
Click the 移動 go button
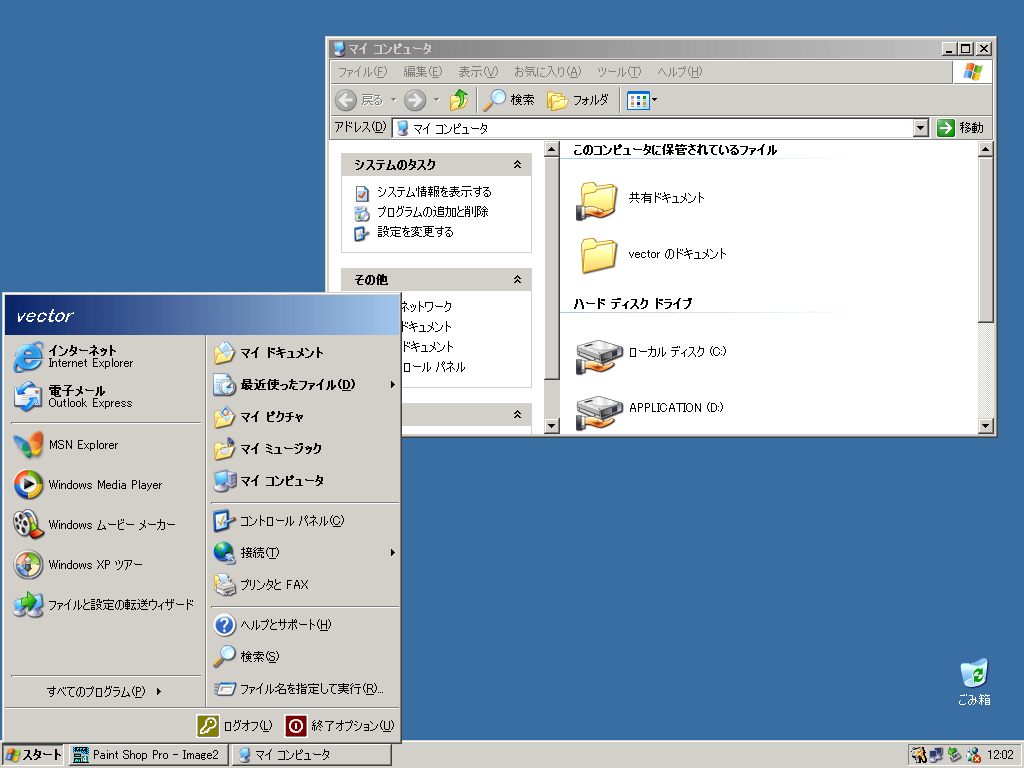(x=960, y=128)
